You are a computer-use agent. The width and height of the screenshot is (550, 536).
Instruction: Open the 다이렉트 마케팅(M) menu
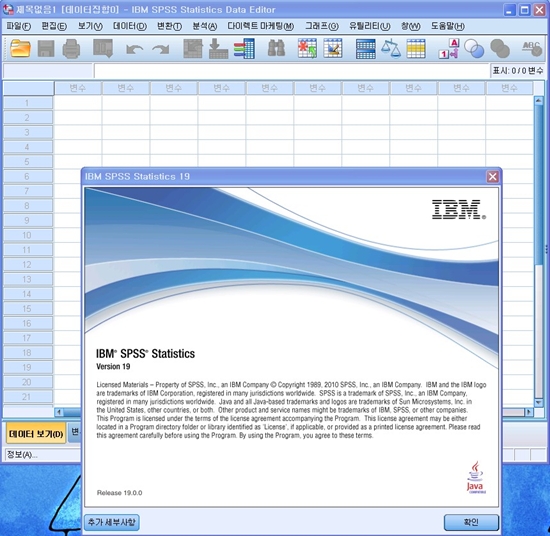tap(260, 26)
